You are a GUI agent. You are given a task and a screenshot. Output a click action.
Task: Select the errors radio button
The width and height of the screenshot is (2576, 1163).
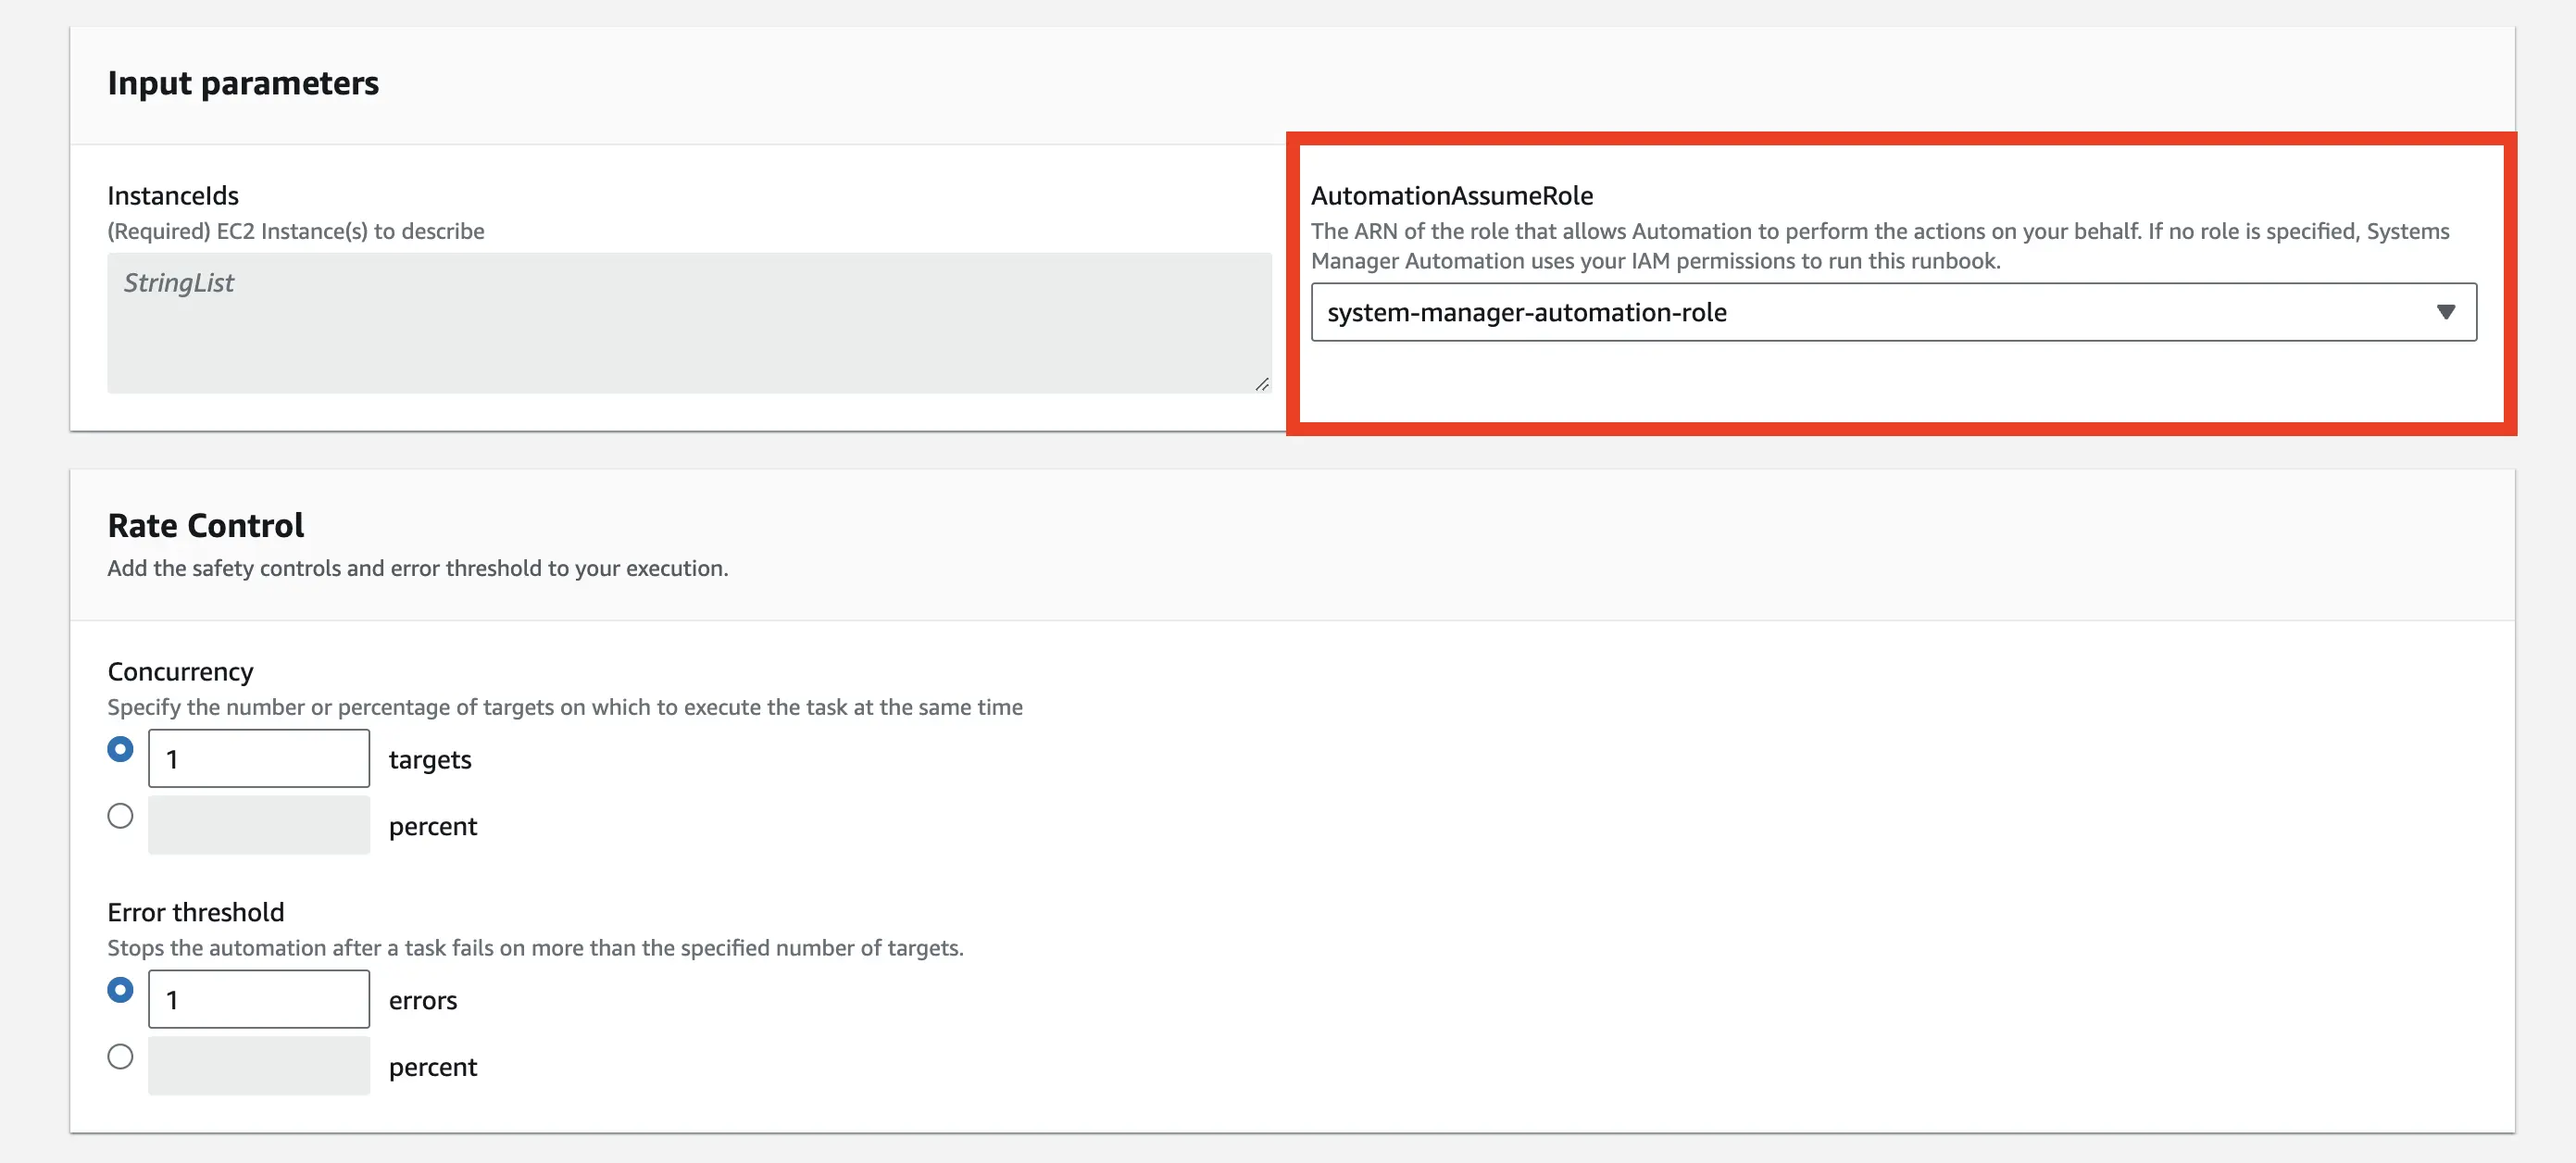click(120, 989)
